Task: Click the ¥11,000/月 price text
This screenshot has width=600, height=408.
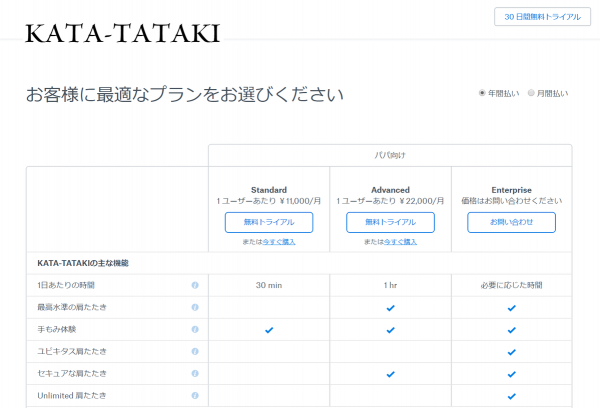Action: (300, 201)
